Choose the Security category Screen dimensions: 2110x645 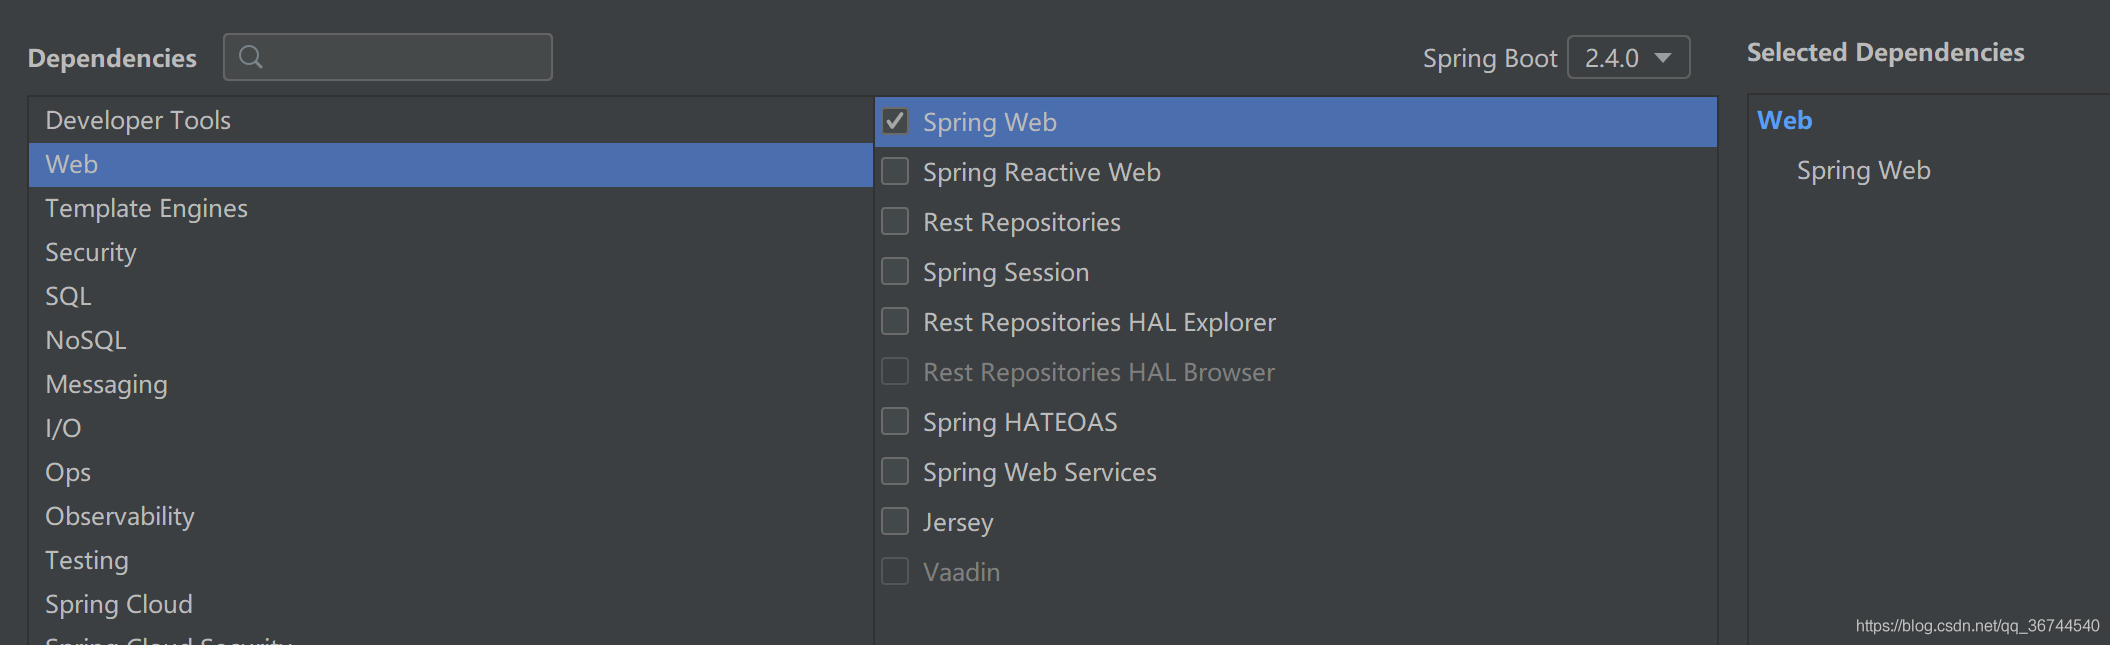[91, 253]
